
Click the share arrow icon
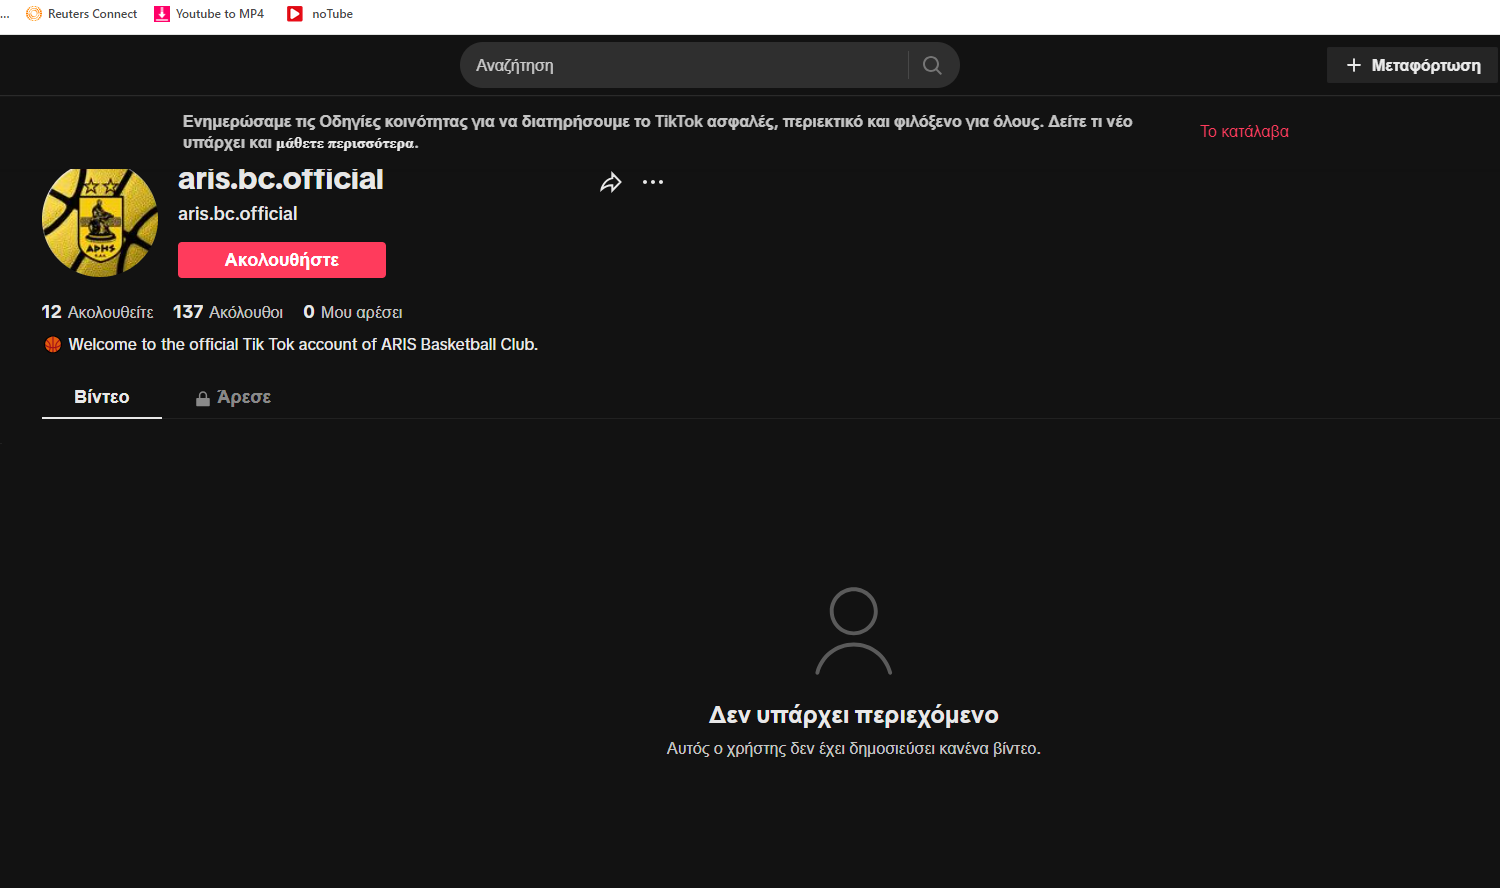point(611,182)
